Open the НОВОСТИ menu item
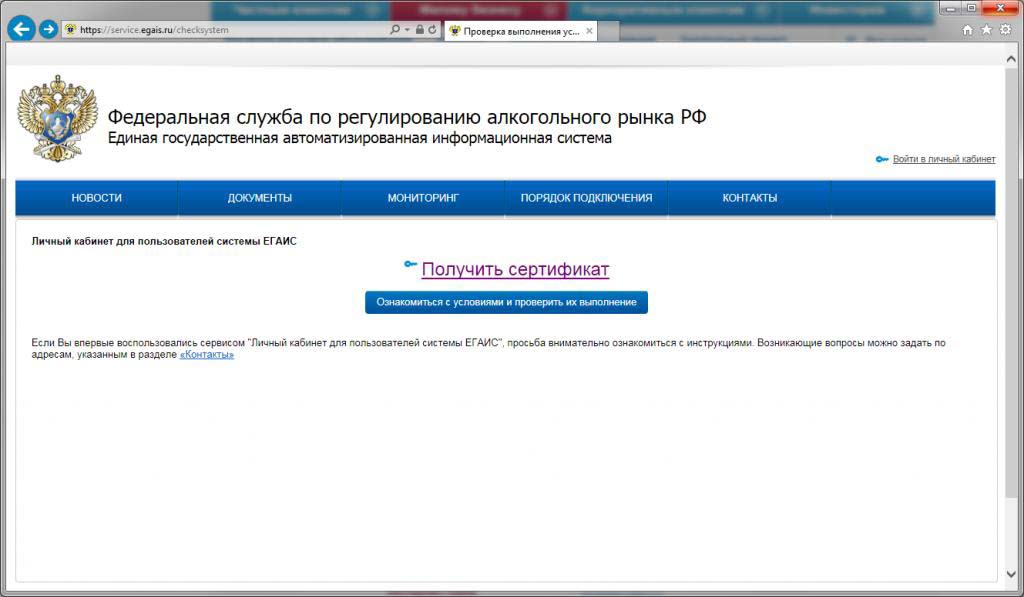The width and height of the screenshot is (1024, 597). [97, 198]
